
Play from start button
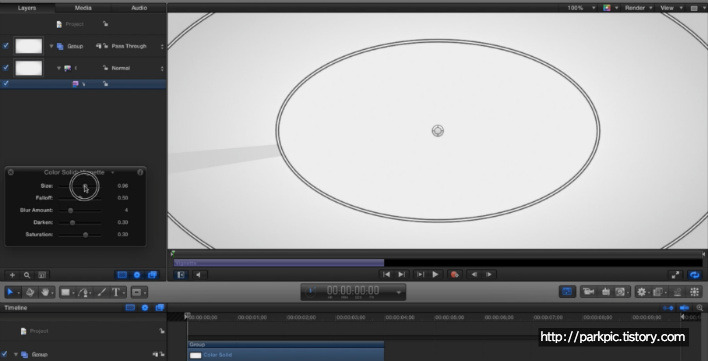420,274
